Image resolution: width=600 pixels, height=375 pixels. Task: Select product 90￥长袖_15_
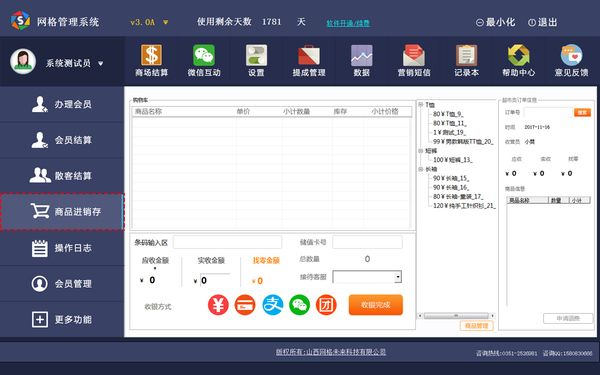pos(451,178)
